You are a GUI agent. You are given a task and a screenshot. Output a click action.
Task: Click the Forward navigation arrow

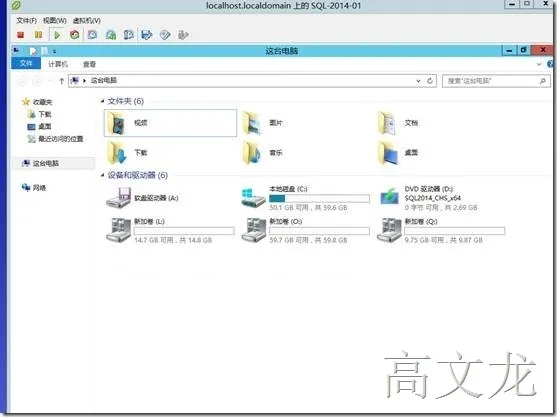tap(37, 81)
